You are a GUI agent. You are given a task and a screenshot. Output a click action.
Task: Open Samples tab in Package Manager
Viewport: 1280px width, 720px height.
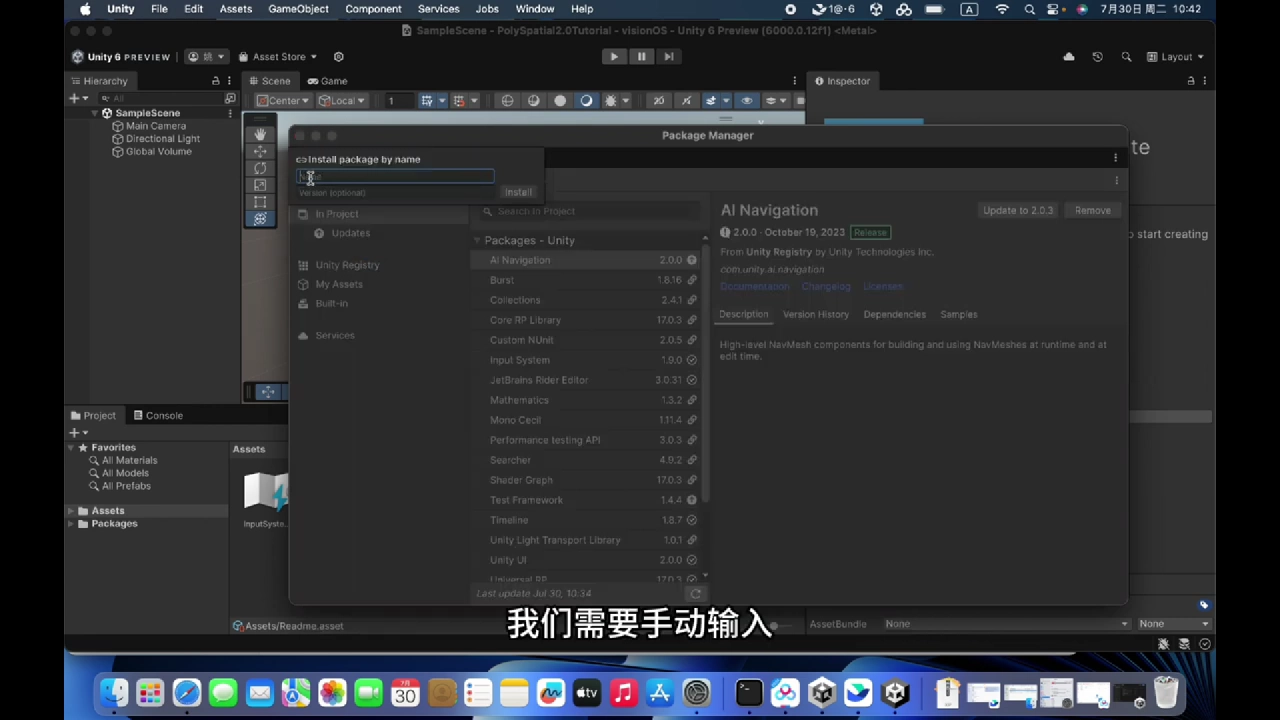[959, 314]
